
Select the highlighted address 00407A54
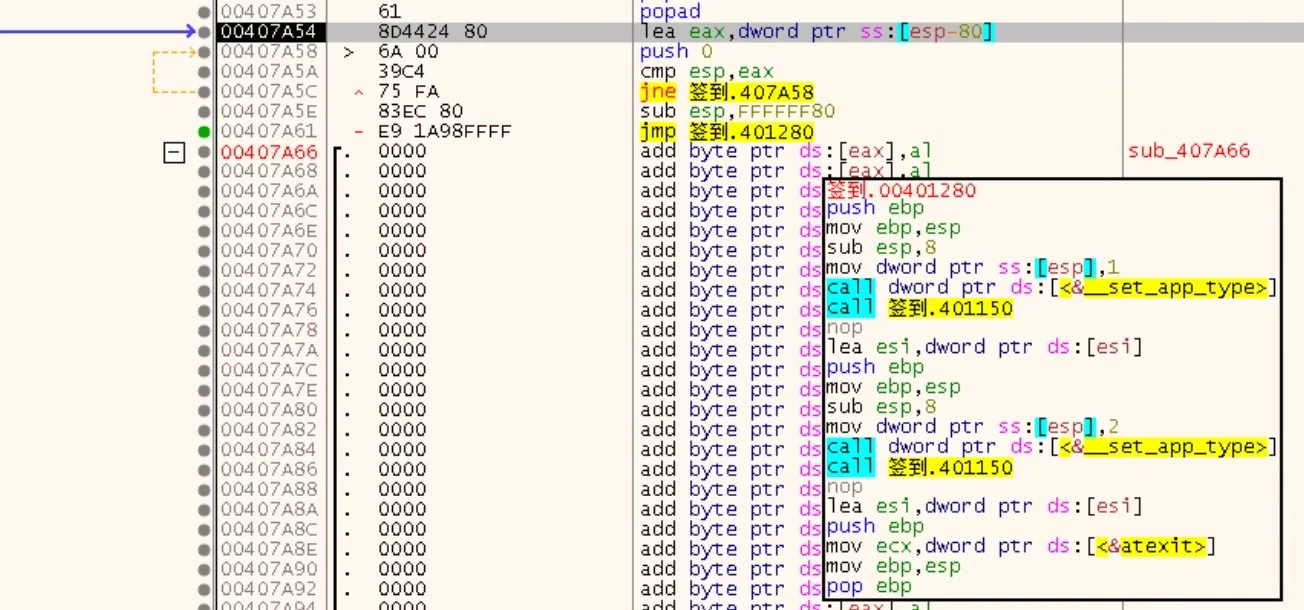267,31
